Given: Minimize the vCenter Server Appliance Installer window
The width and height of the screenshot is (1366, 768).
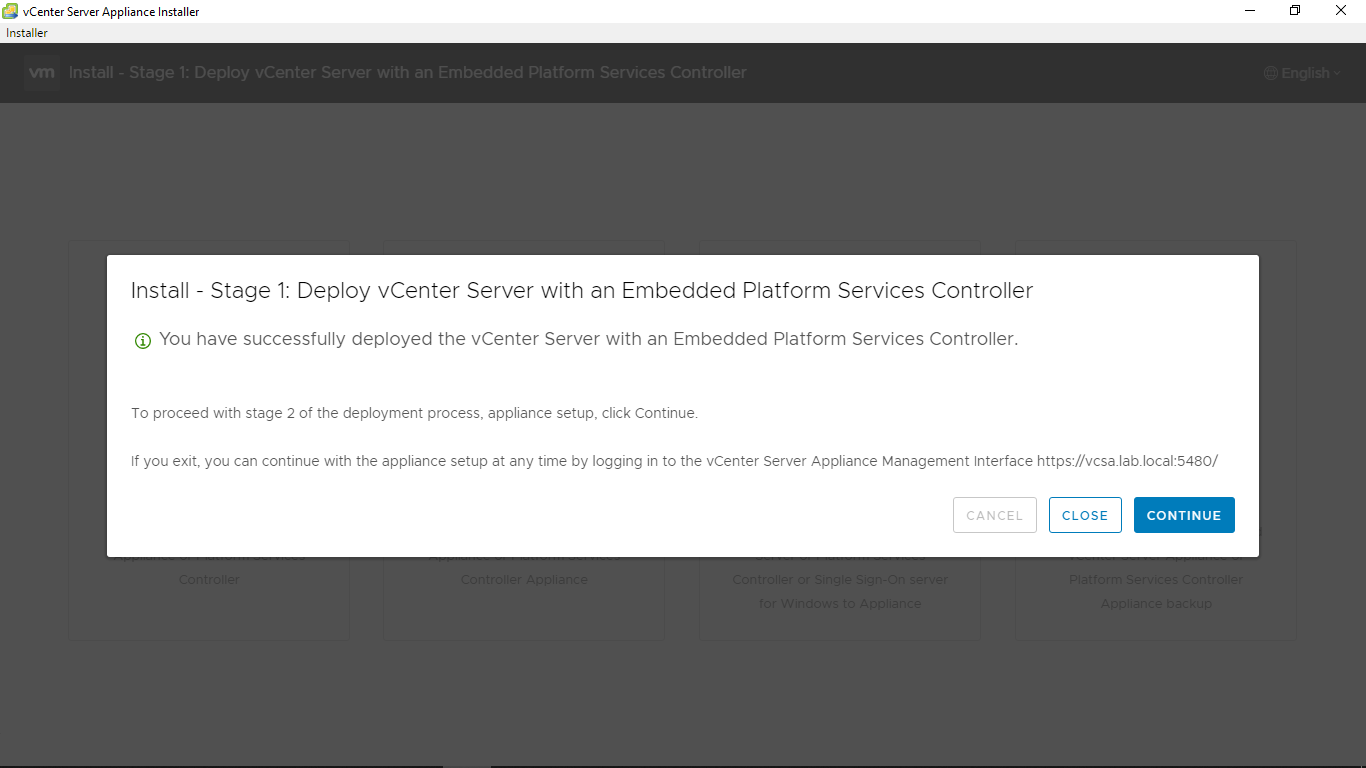Looking at the screenshot, I should coord(1250,11).
